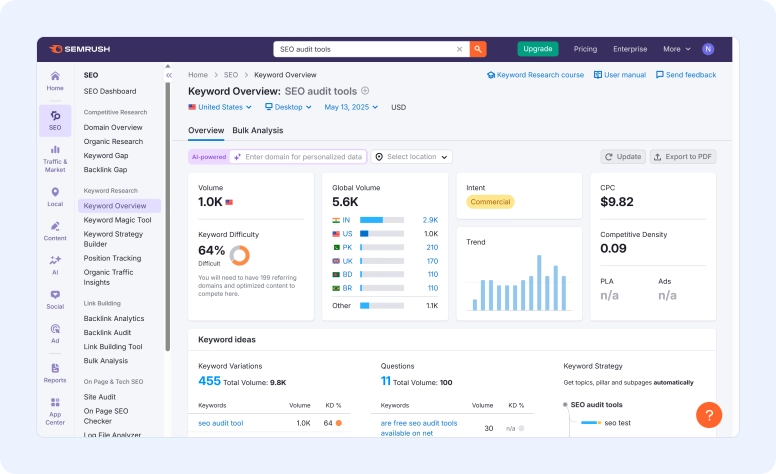Screen dimensions: 776x474
Task: Collapse the sidebar with the double chevron
Action: click(169, 75)
